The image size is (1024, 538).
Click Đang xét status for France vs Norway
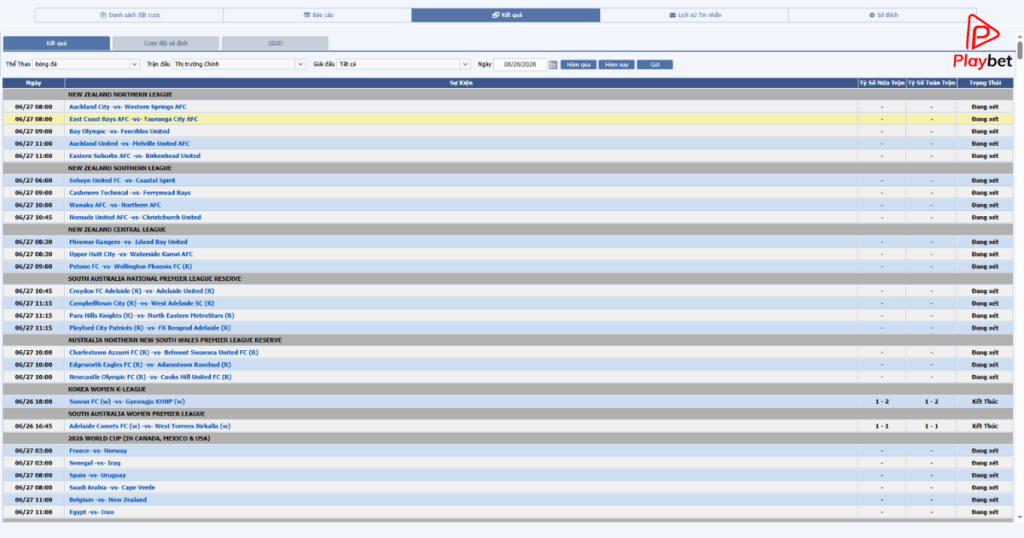point(985,451)
